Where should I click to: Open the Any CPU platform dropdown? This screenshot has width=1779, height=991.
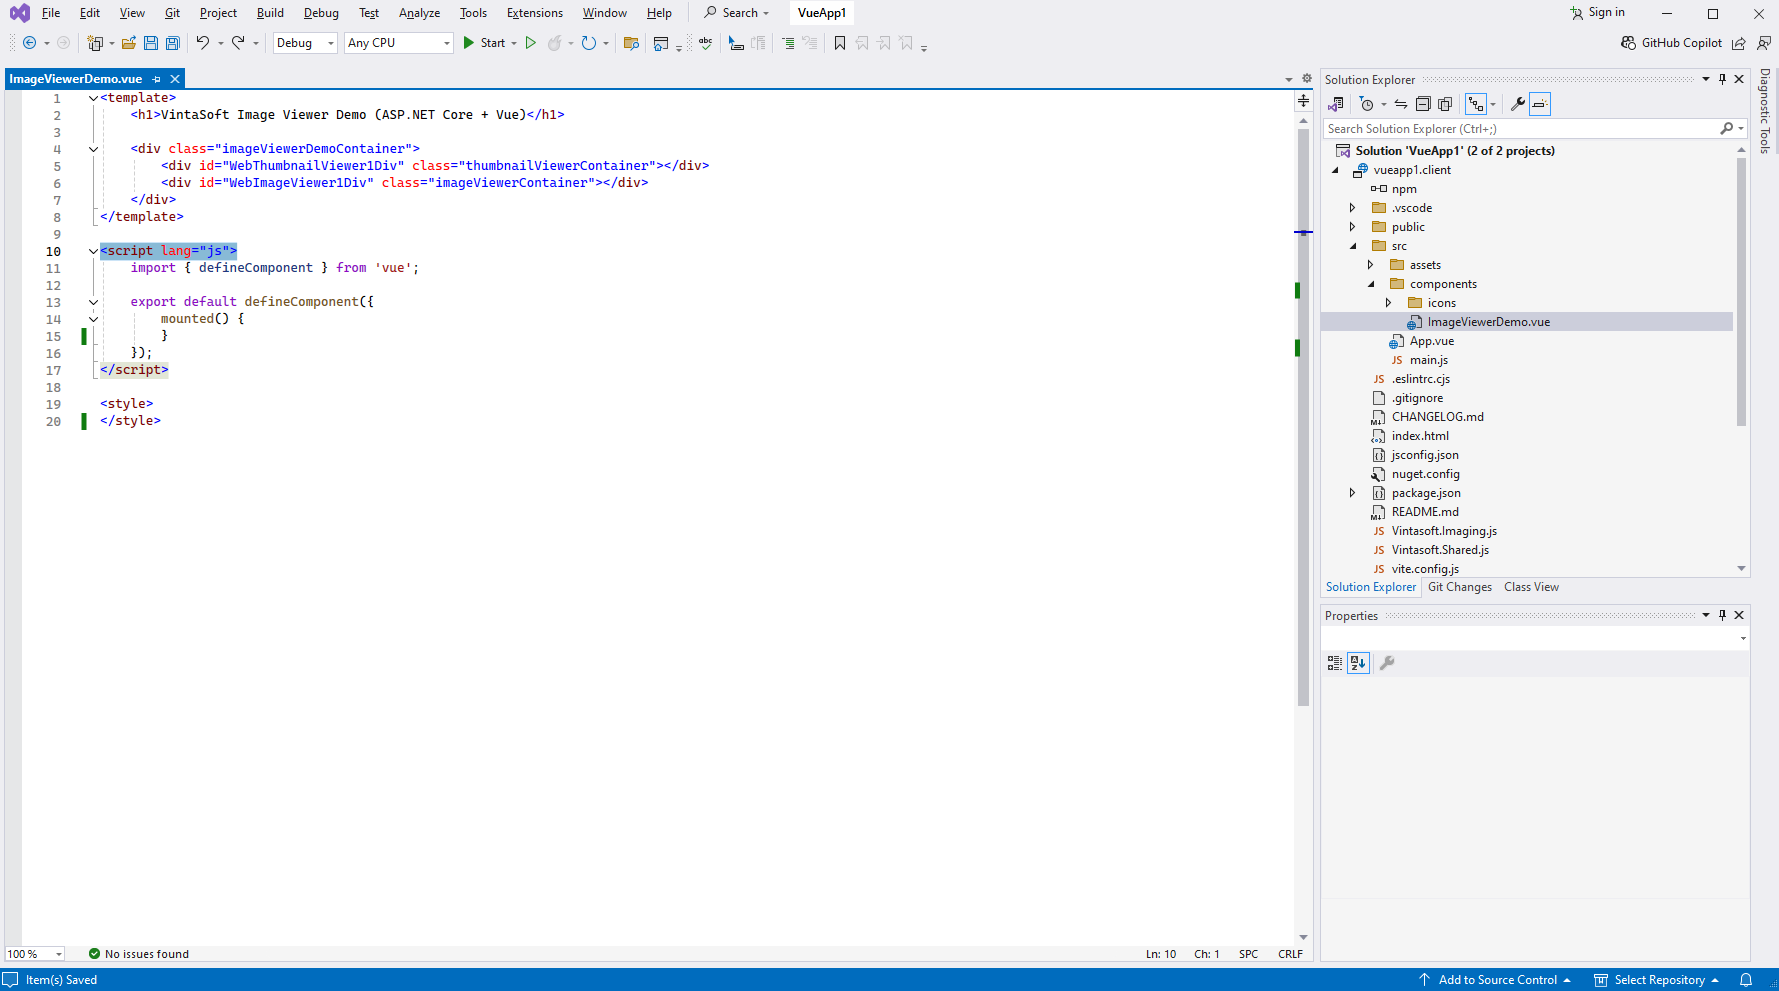point(399,43)
